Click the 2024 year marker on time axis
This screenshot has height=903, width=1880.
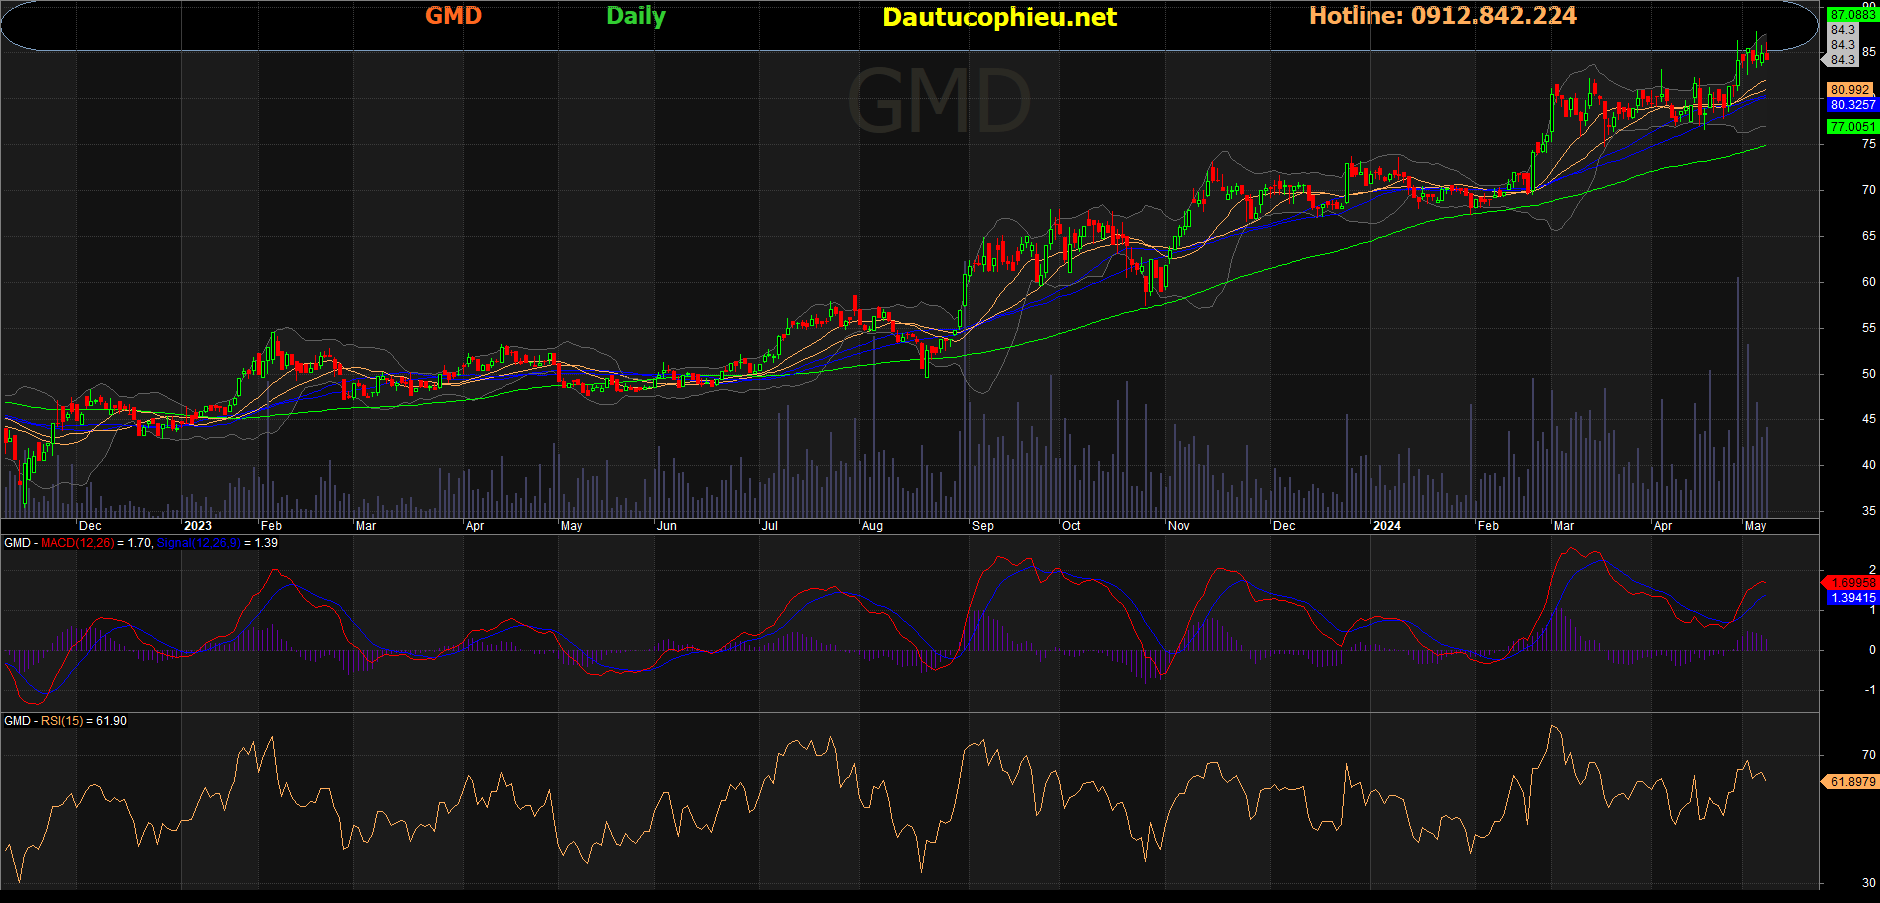click(x=1386, y=526)
